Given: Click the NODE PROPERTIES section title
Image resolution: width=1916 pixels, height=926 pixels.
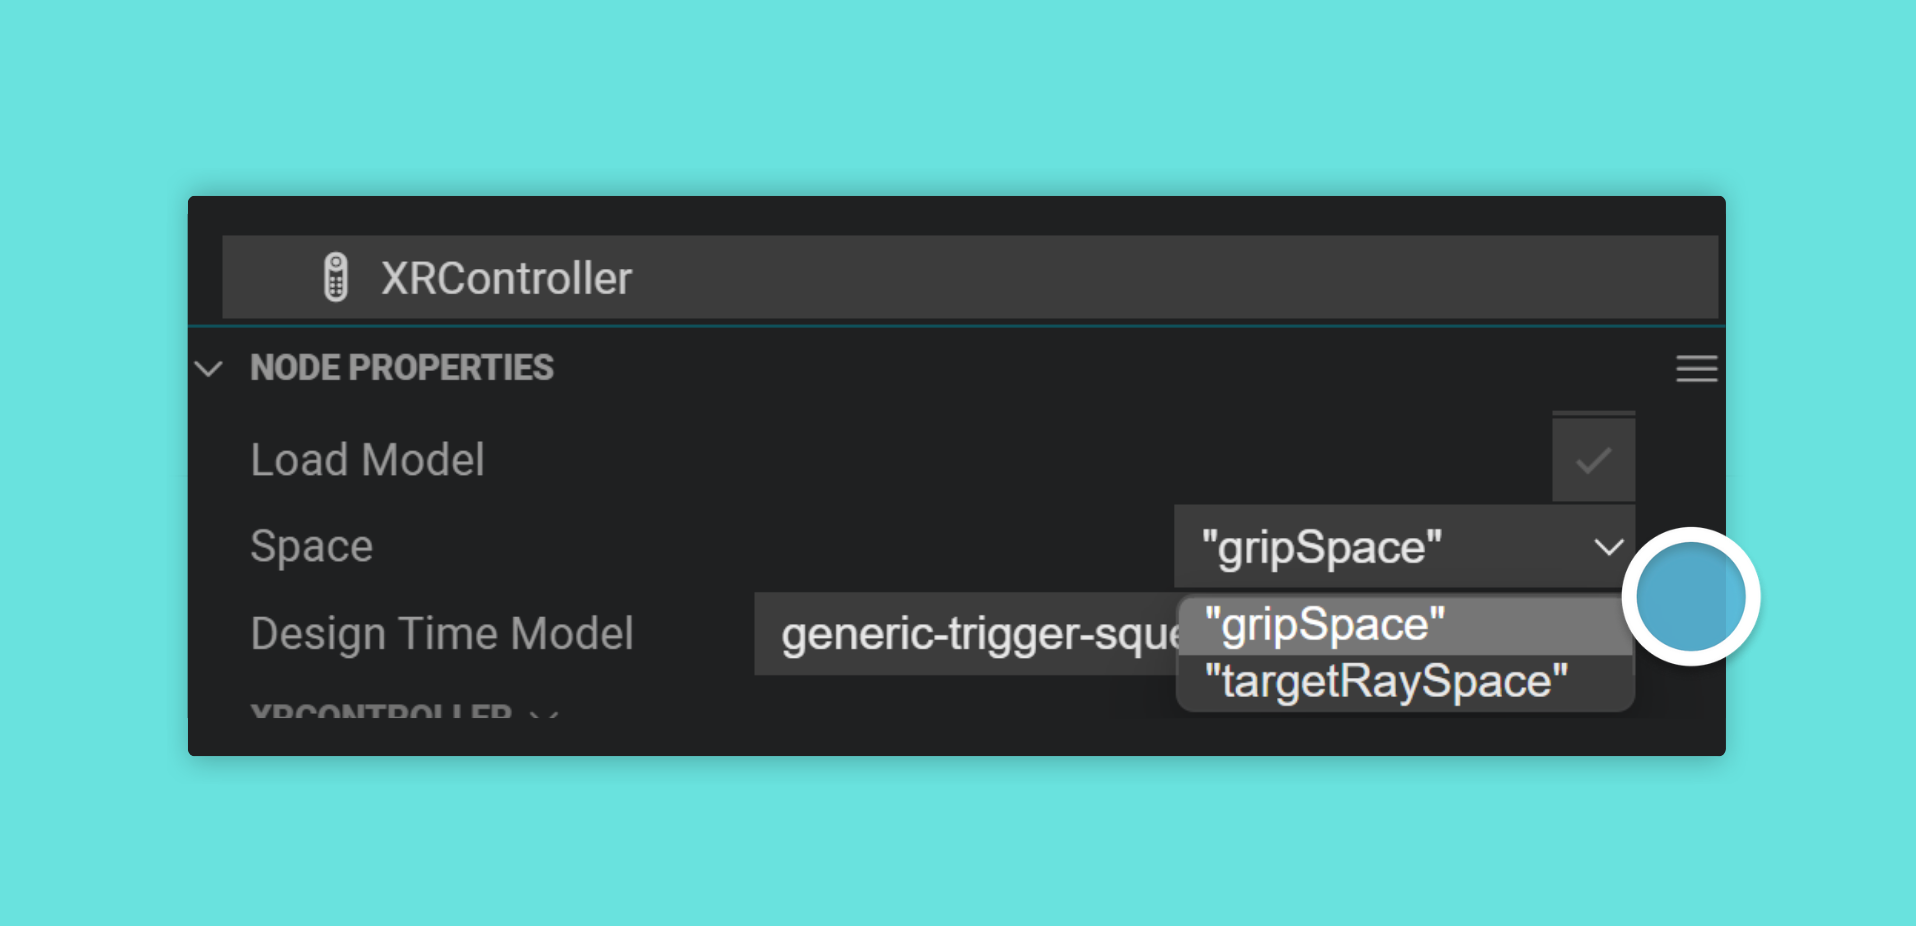Looking at the screenshot, I should 401,368.
